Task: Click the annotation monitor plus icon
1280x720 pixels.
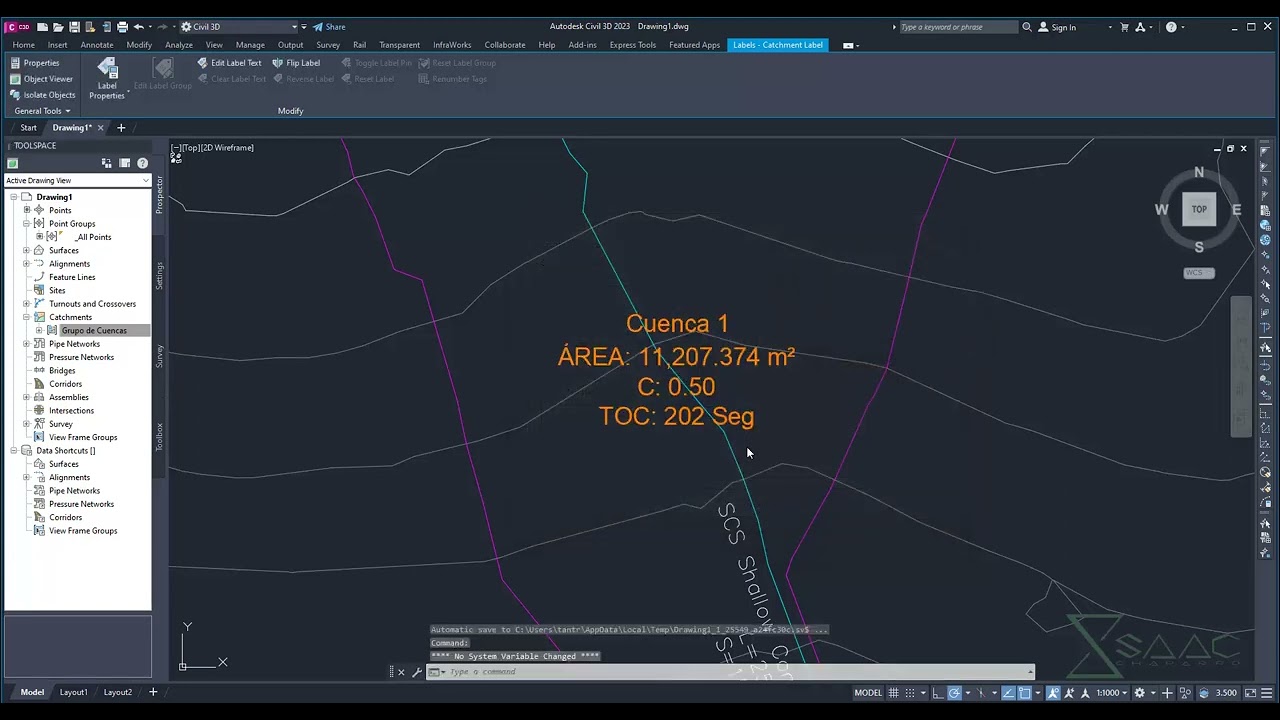Action: (x=1169, y=693)
